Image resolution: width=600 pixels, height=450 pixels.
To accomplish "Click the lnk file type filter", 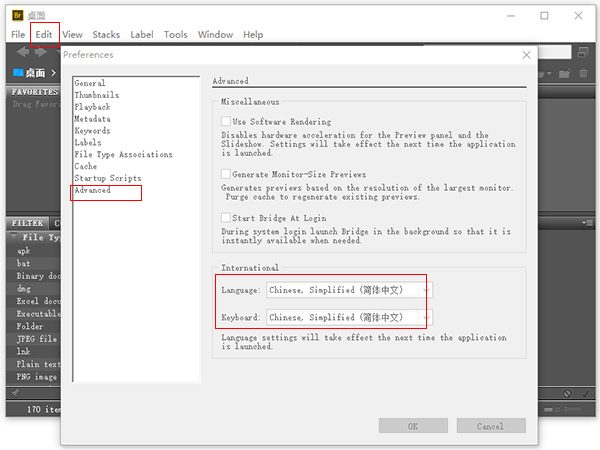I will pyautogui.click(x=23, y=351).
